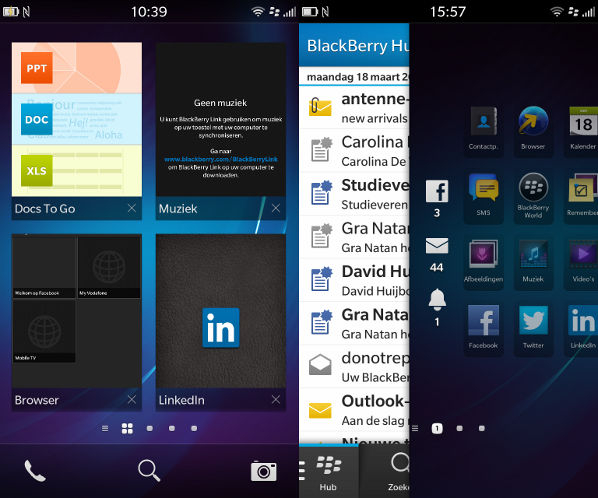Tap the 15:57 clock on right screen
Screen dimensions: 598x498
448,12
